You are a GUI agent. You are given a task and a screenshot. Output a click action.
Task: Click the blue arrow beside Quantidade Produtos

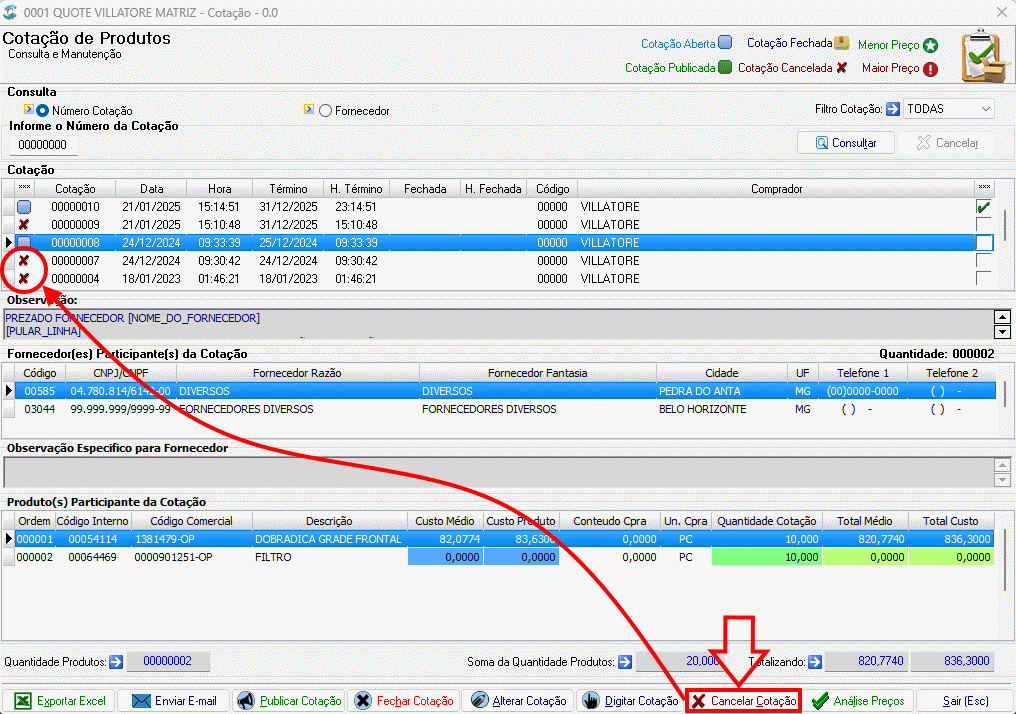click(x=116, y=662)
